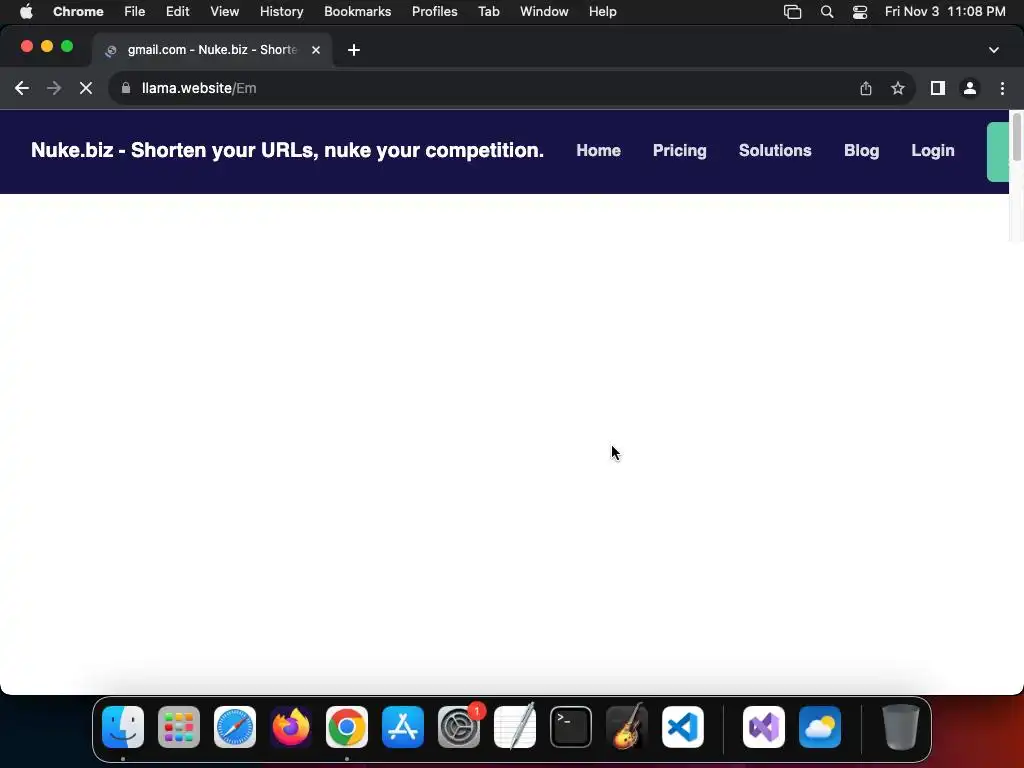Open the Edit menu
Image resolution: width=1024 pixels, height=768 pixels.
click(178, 12)
